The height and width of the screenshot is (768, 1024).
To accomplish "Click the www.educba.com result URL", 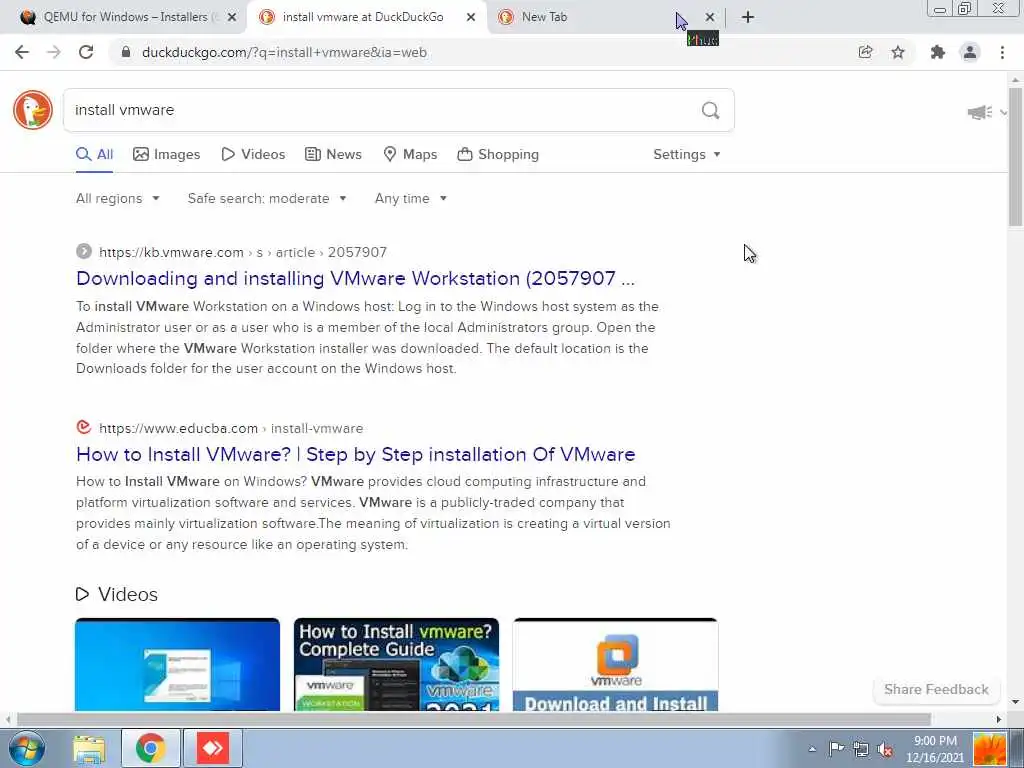I will tap(231, 428).
